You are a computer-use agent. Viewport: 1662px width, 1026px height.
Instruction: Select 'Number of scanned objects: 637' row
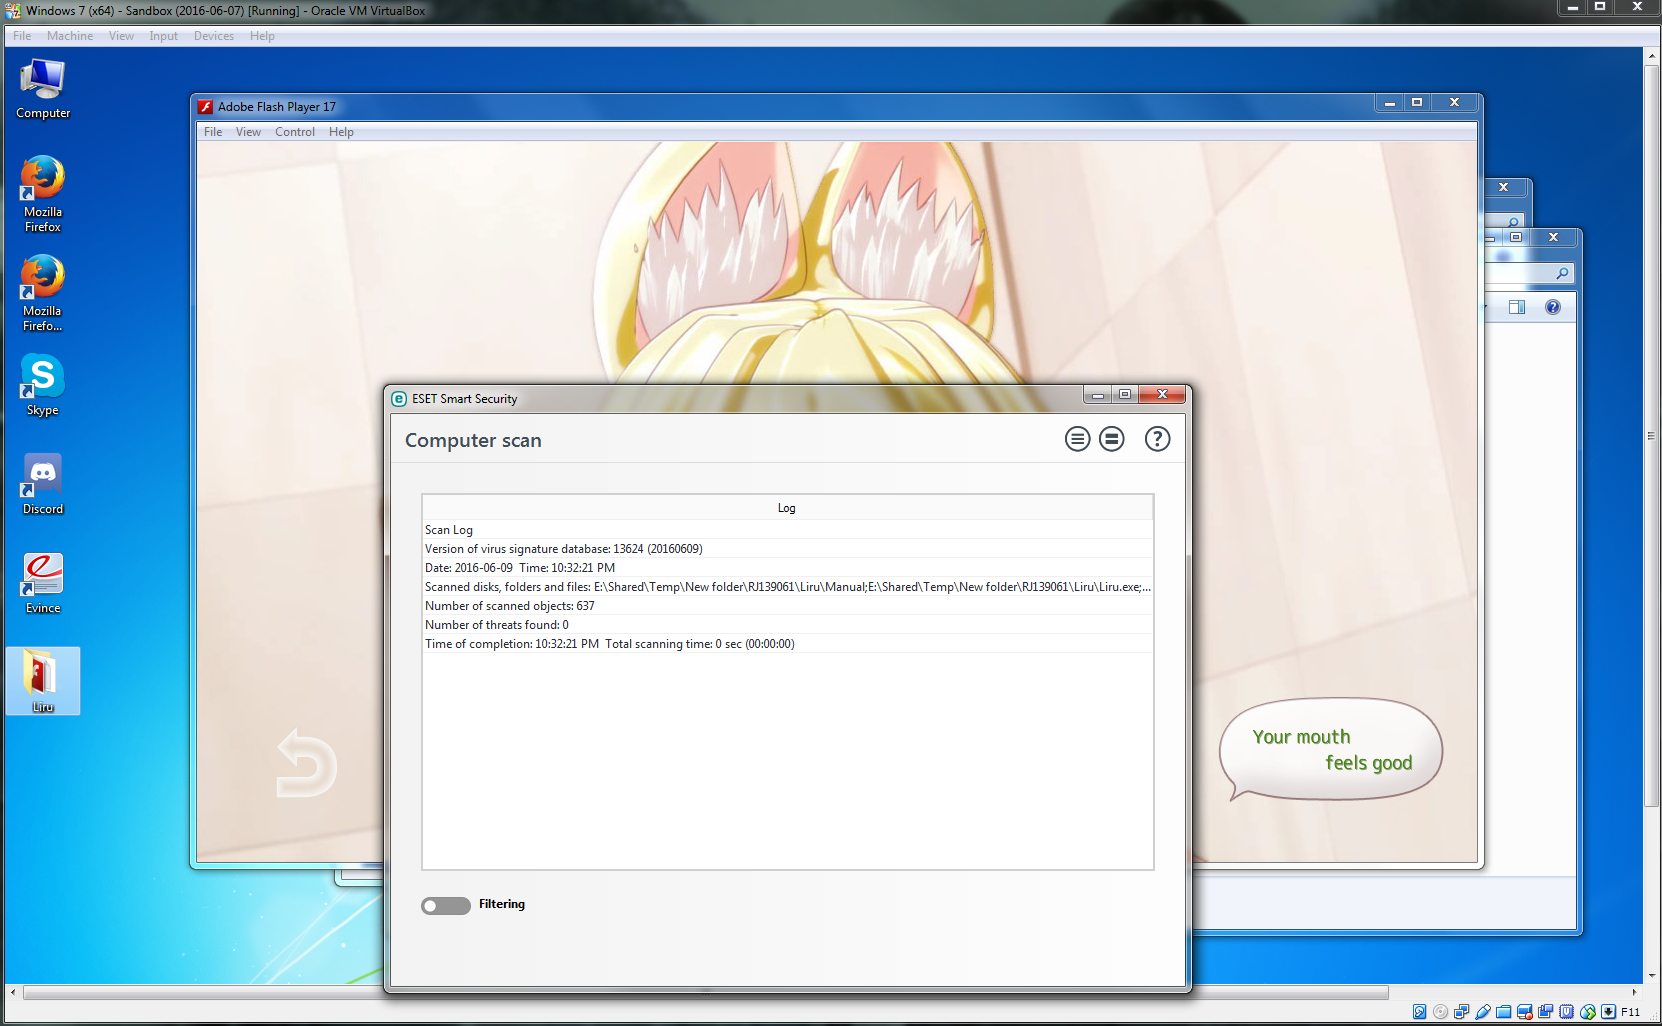[x=787, y=606]
